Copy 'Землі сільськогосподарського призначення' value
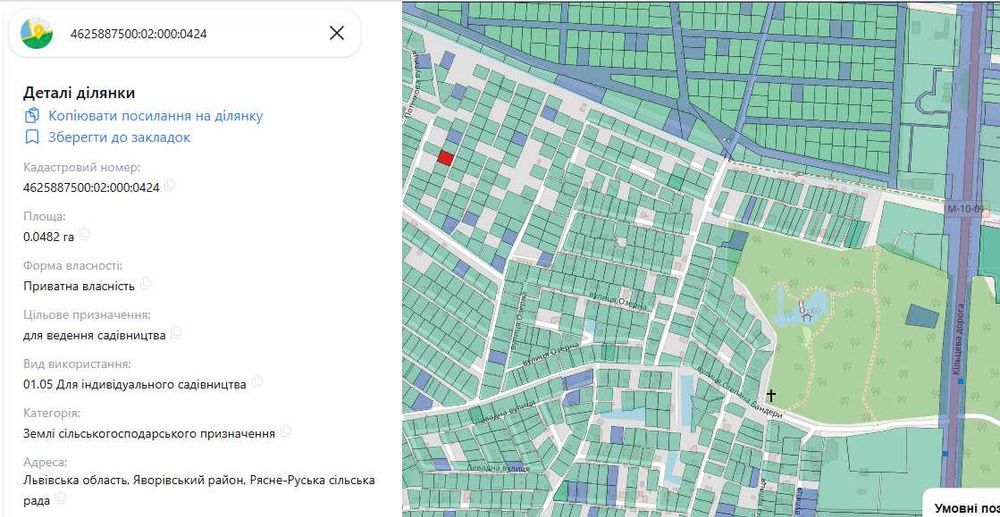 pyautogui.click(x=286, y=431)
